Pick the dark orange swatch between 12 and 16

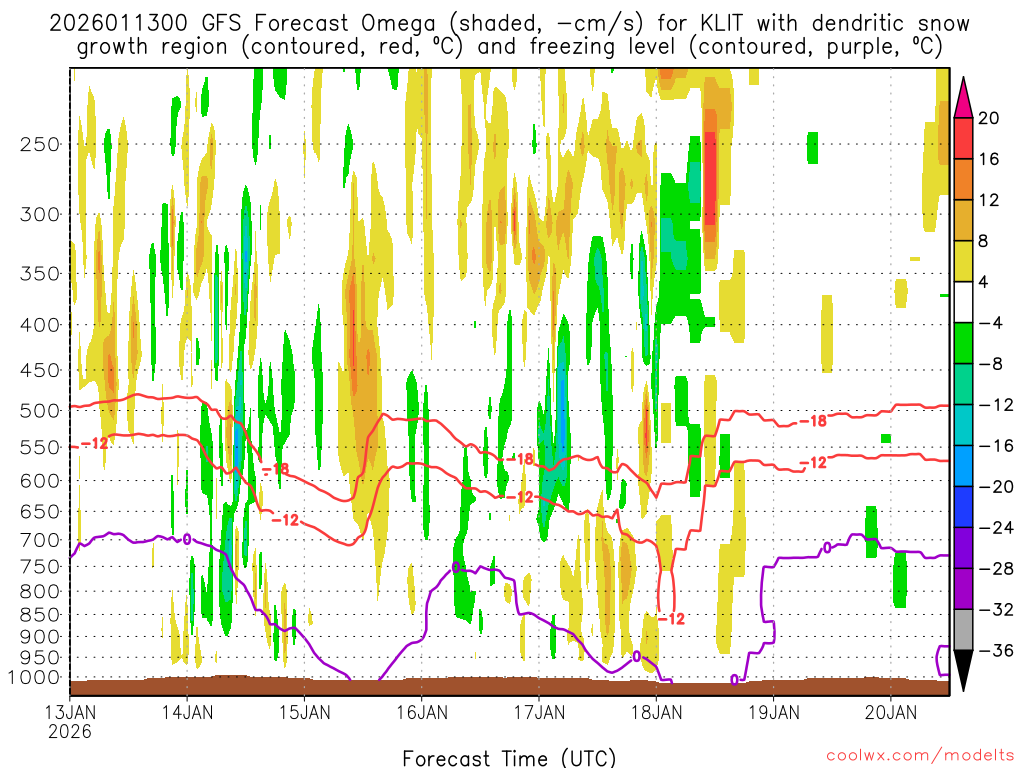tap(963, 180)
